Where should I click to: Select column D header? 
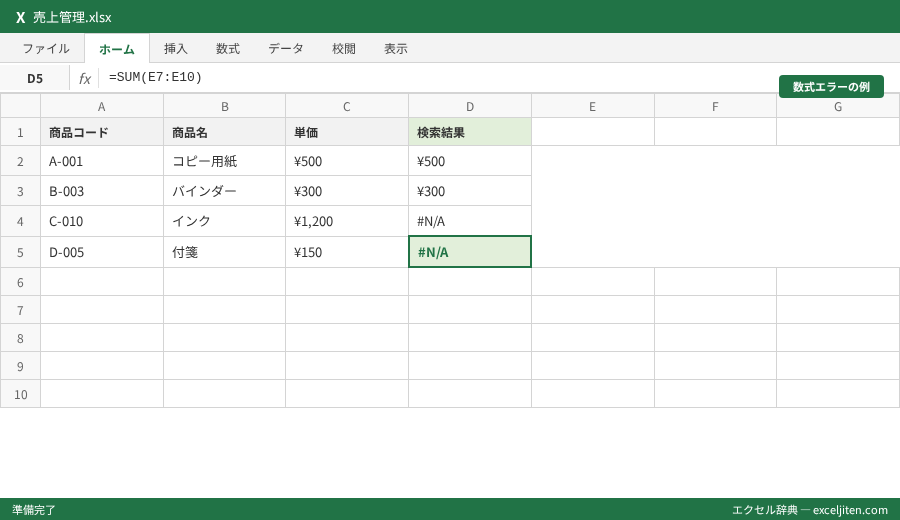point(470,106)
